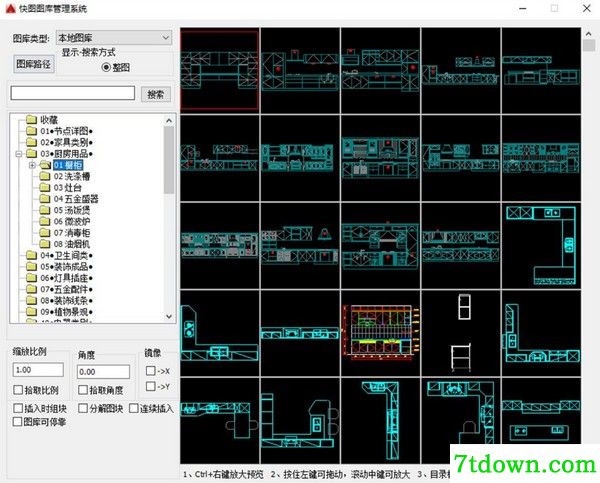Click the folder tree scrollbar thumb
600x483 pixels.
click(169, 160)
